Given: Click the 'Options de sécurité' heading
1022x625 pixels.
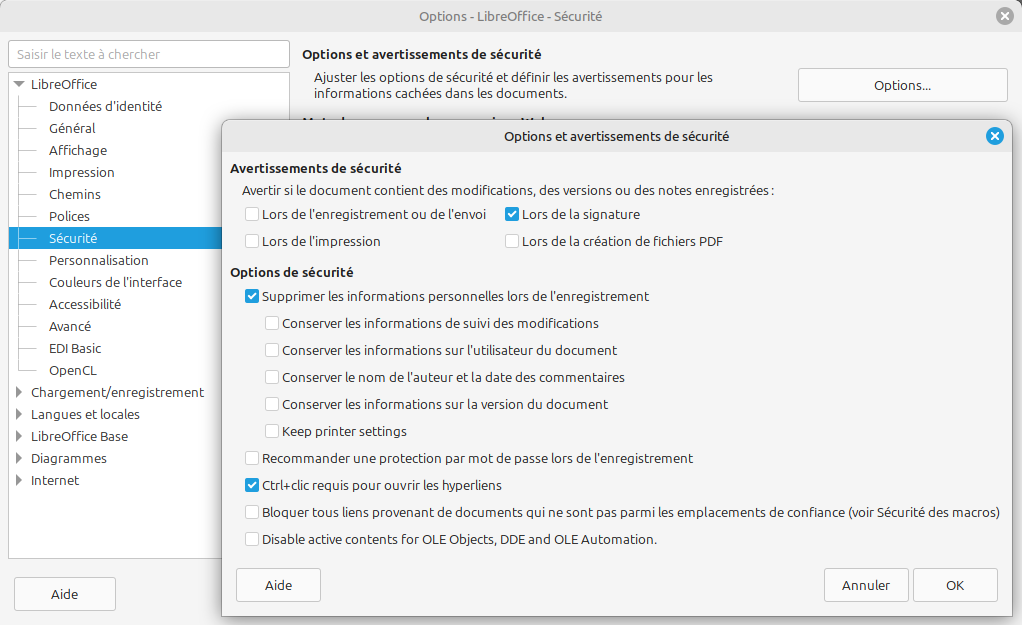Looking at the screenshot, I should pos(292,272).
